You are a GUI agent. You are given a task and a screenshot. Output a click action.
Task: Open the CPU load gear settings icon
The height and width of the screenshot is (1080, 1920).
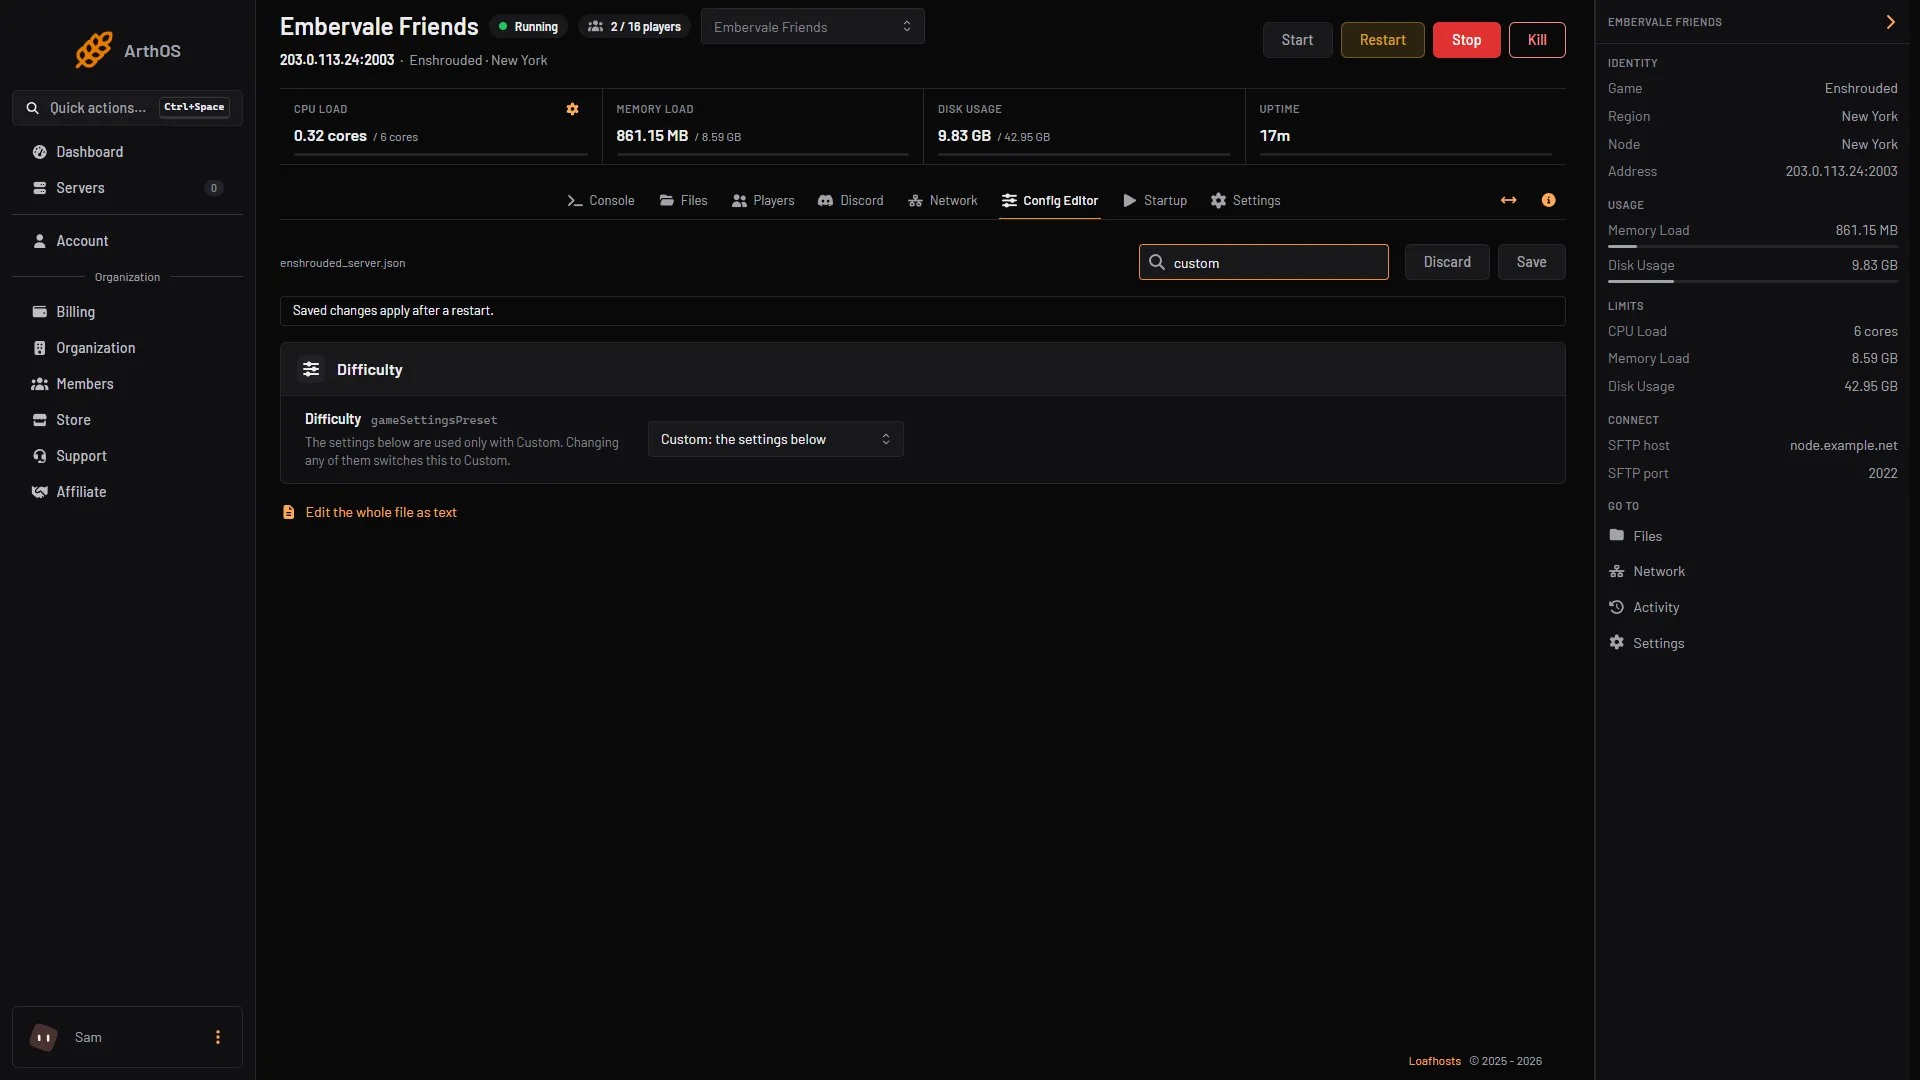tap(572, 109)
